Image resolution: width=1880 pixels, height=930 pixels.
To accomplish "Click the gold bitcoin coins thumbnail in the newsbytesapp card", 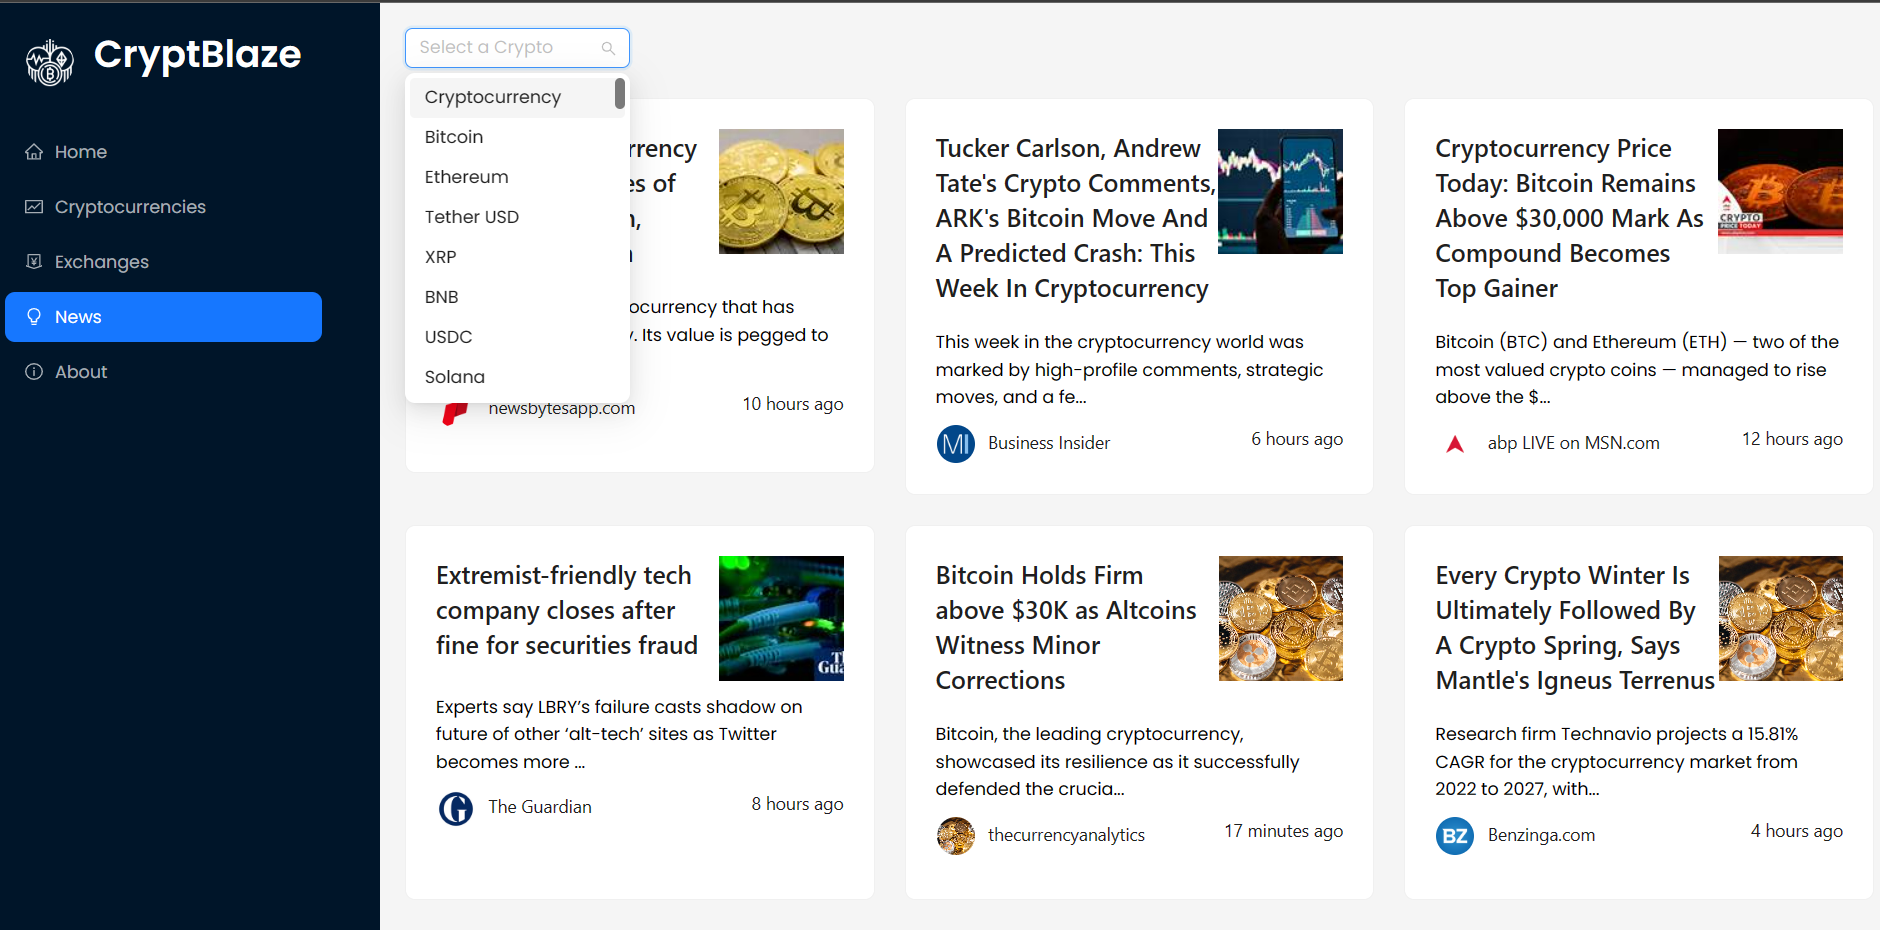I will pos(781,191).
